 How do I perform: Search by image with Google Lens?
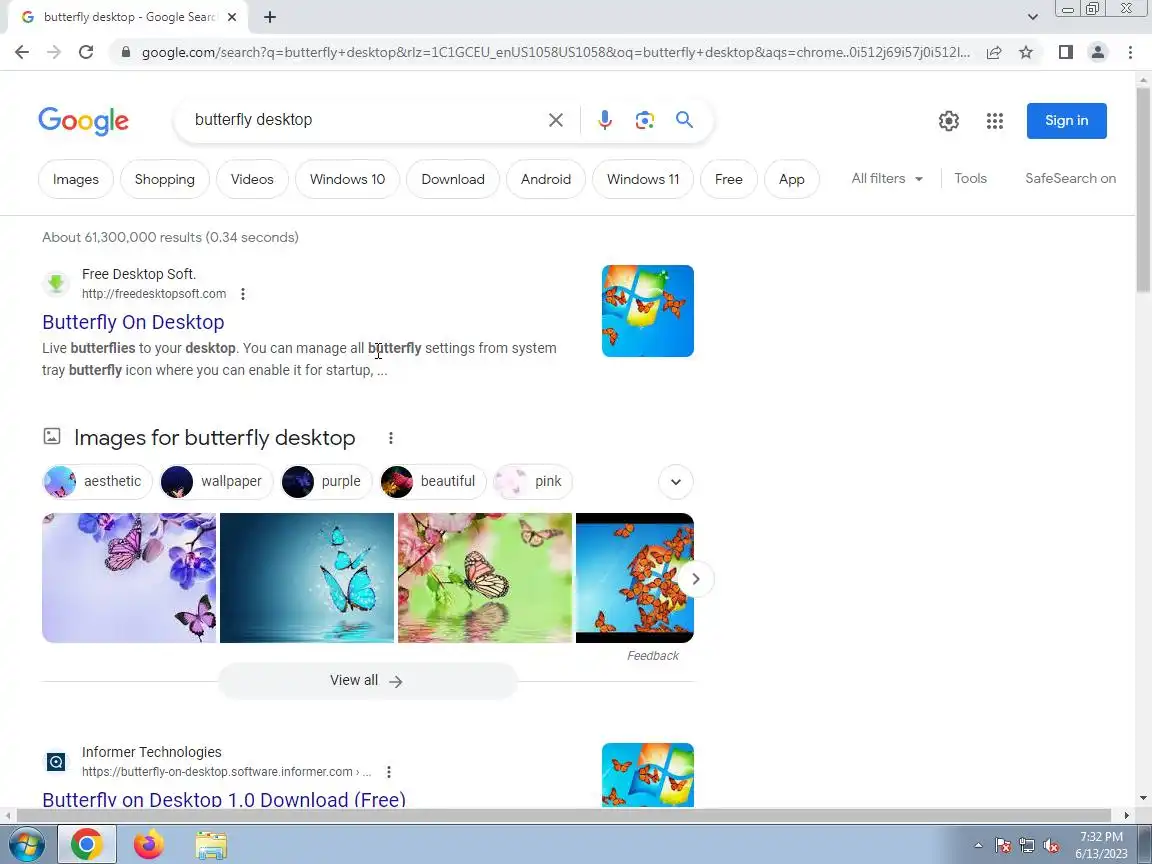tap(644, 120)
